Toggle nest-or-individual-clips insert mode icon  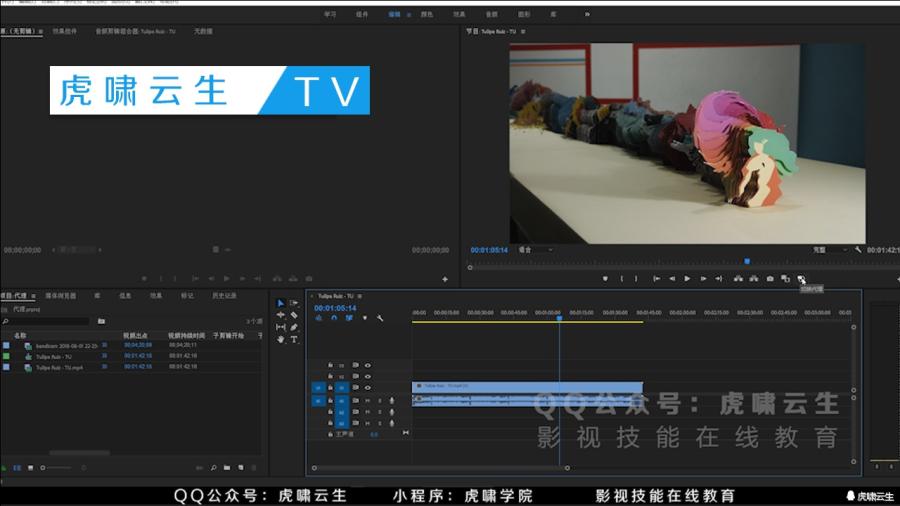pos(319,318)
